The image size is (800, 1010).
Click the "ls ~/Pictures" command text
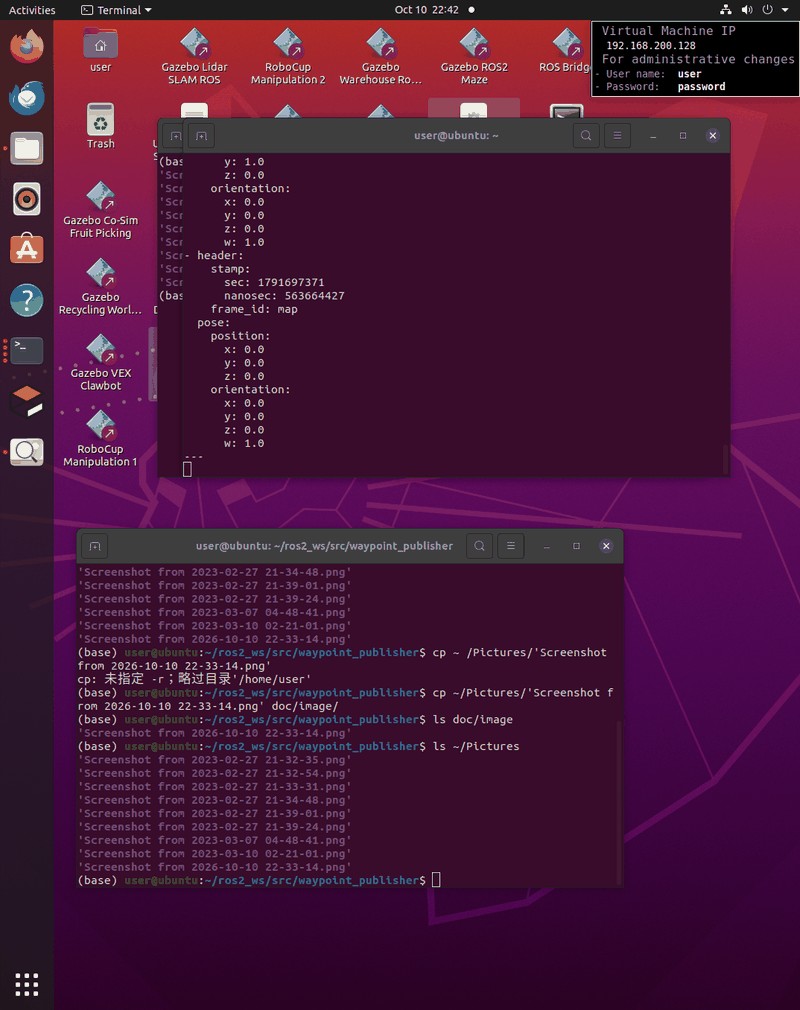pos(476,747)
